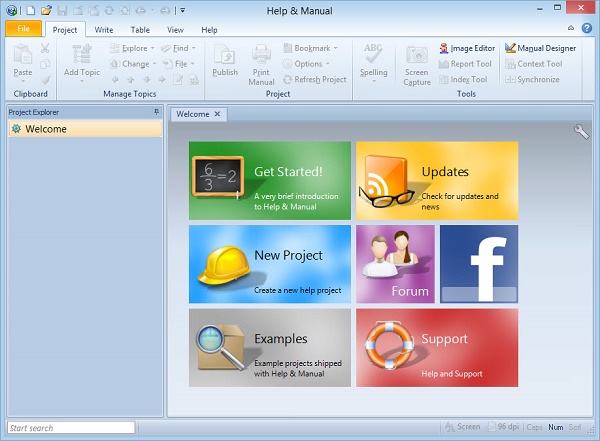The height and width of the screenshot is (441, 600).
Task: Launch the Manual Designer
Action: (x=540, y=48)
